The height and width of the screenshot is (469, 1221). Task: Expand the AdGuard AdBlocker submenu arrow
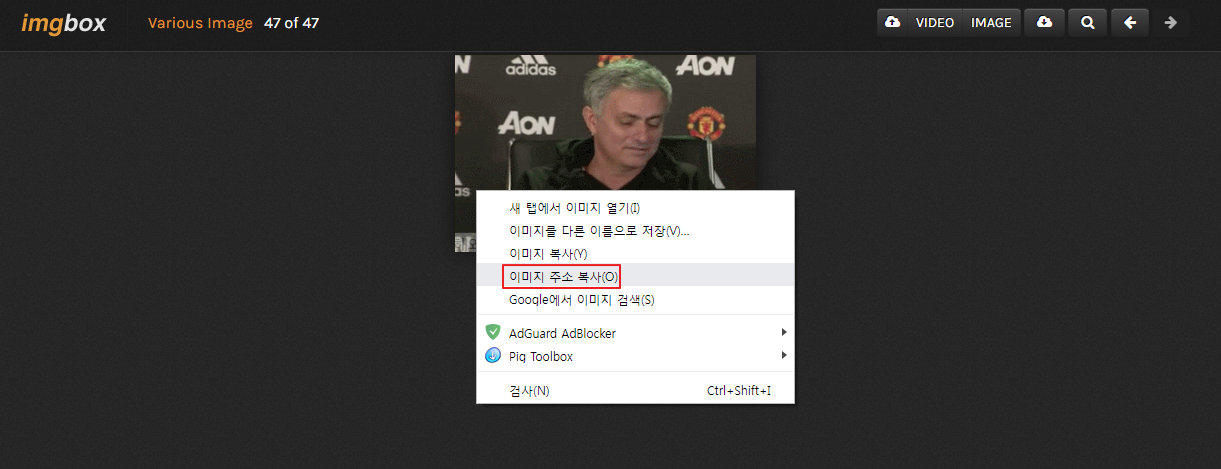click(784, 332)
